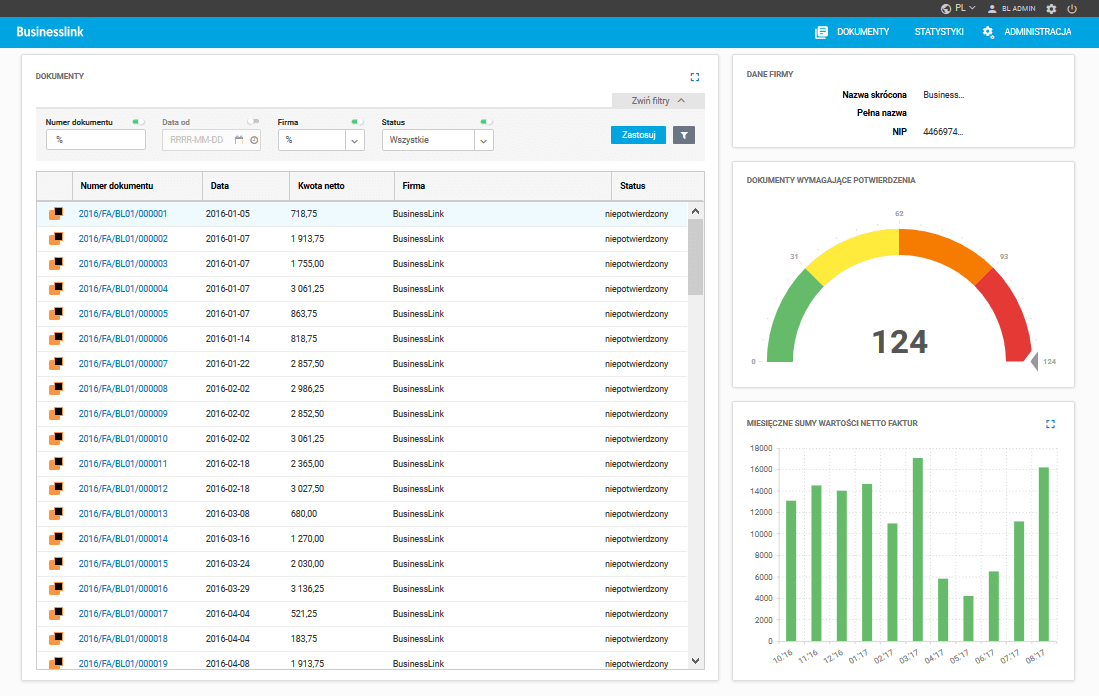Expand Dokumenty panel to fullscreen
The image size is (1099, 696).
(x=695, y=77)
